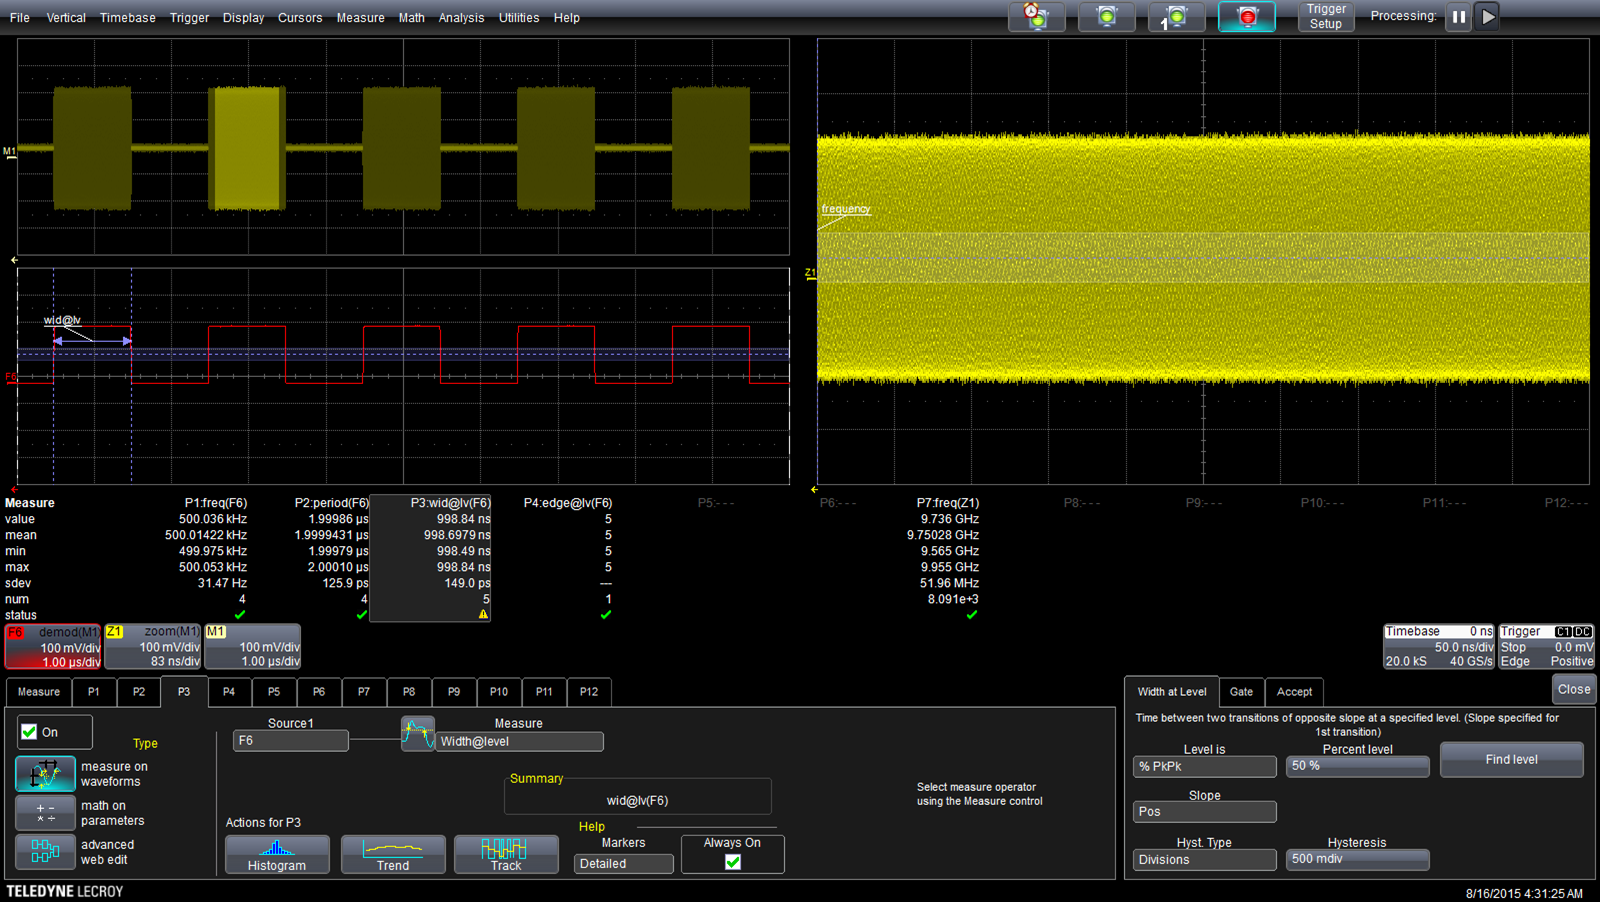Viewport: 1600px width, 902px height.
Task: Click the Width@level measure waveform icon
Action: click(418, 734)
